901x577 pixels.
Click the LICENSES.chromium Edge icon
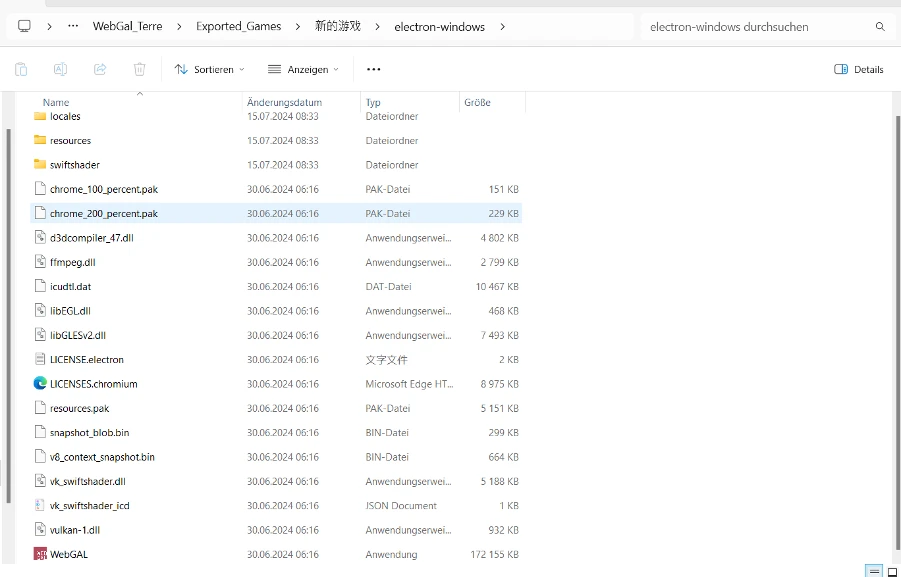[x=40, y=384]
